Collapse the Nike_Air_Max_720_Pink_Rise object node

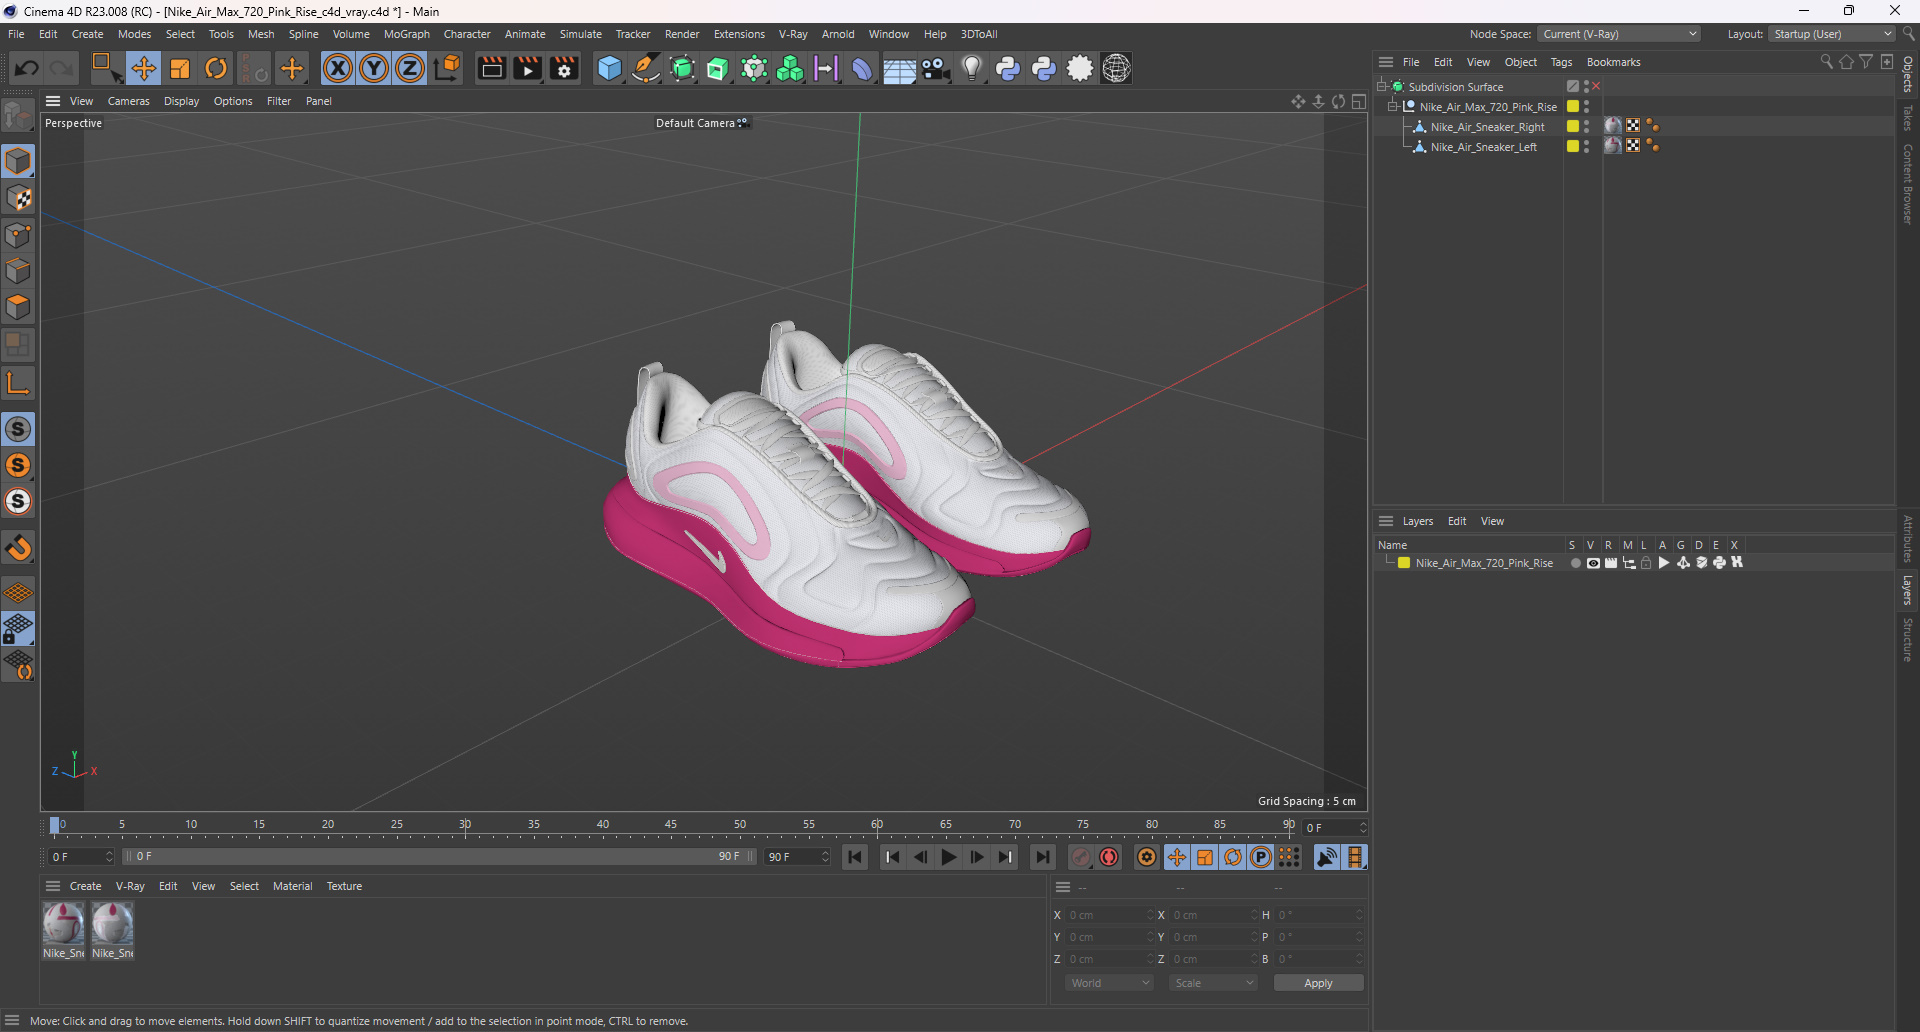(1393, 106)
